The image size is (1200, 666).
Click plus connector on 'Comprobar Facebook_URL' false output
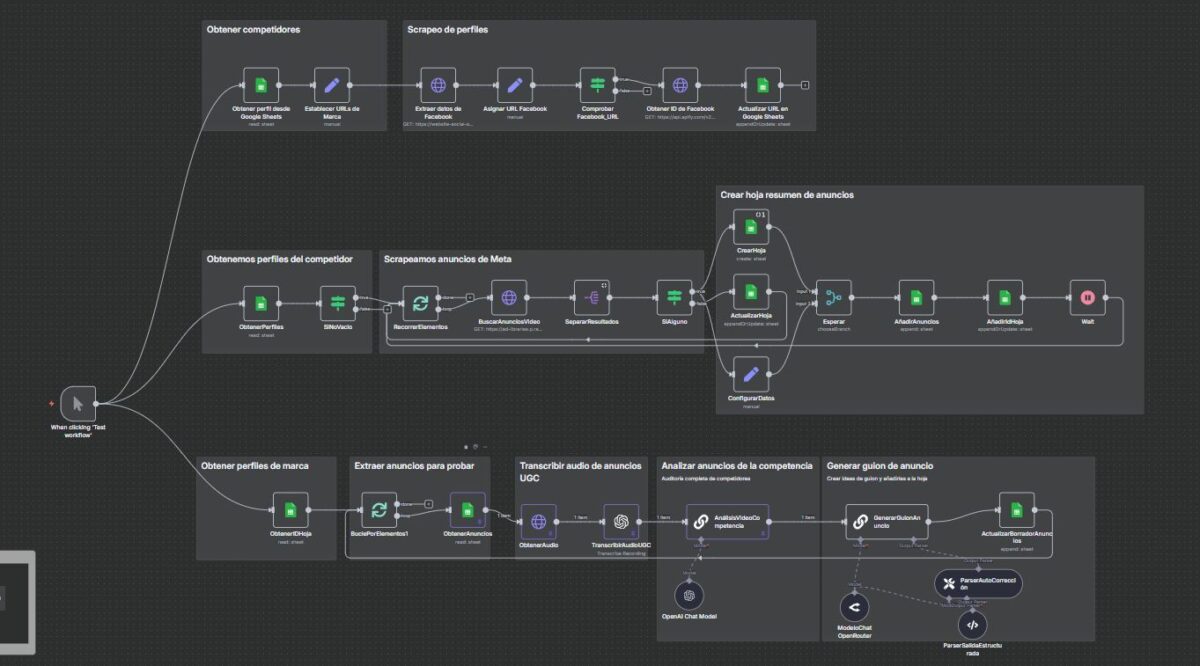pos(647,91)
